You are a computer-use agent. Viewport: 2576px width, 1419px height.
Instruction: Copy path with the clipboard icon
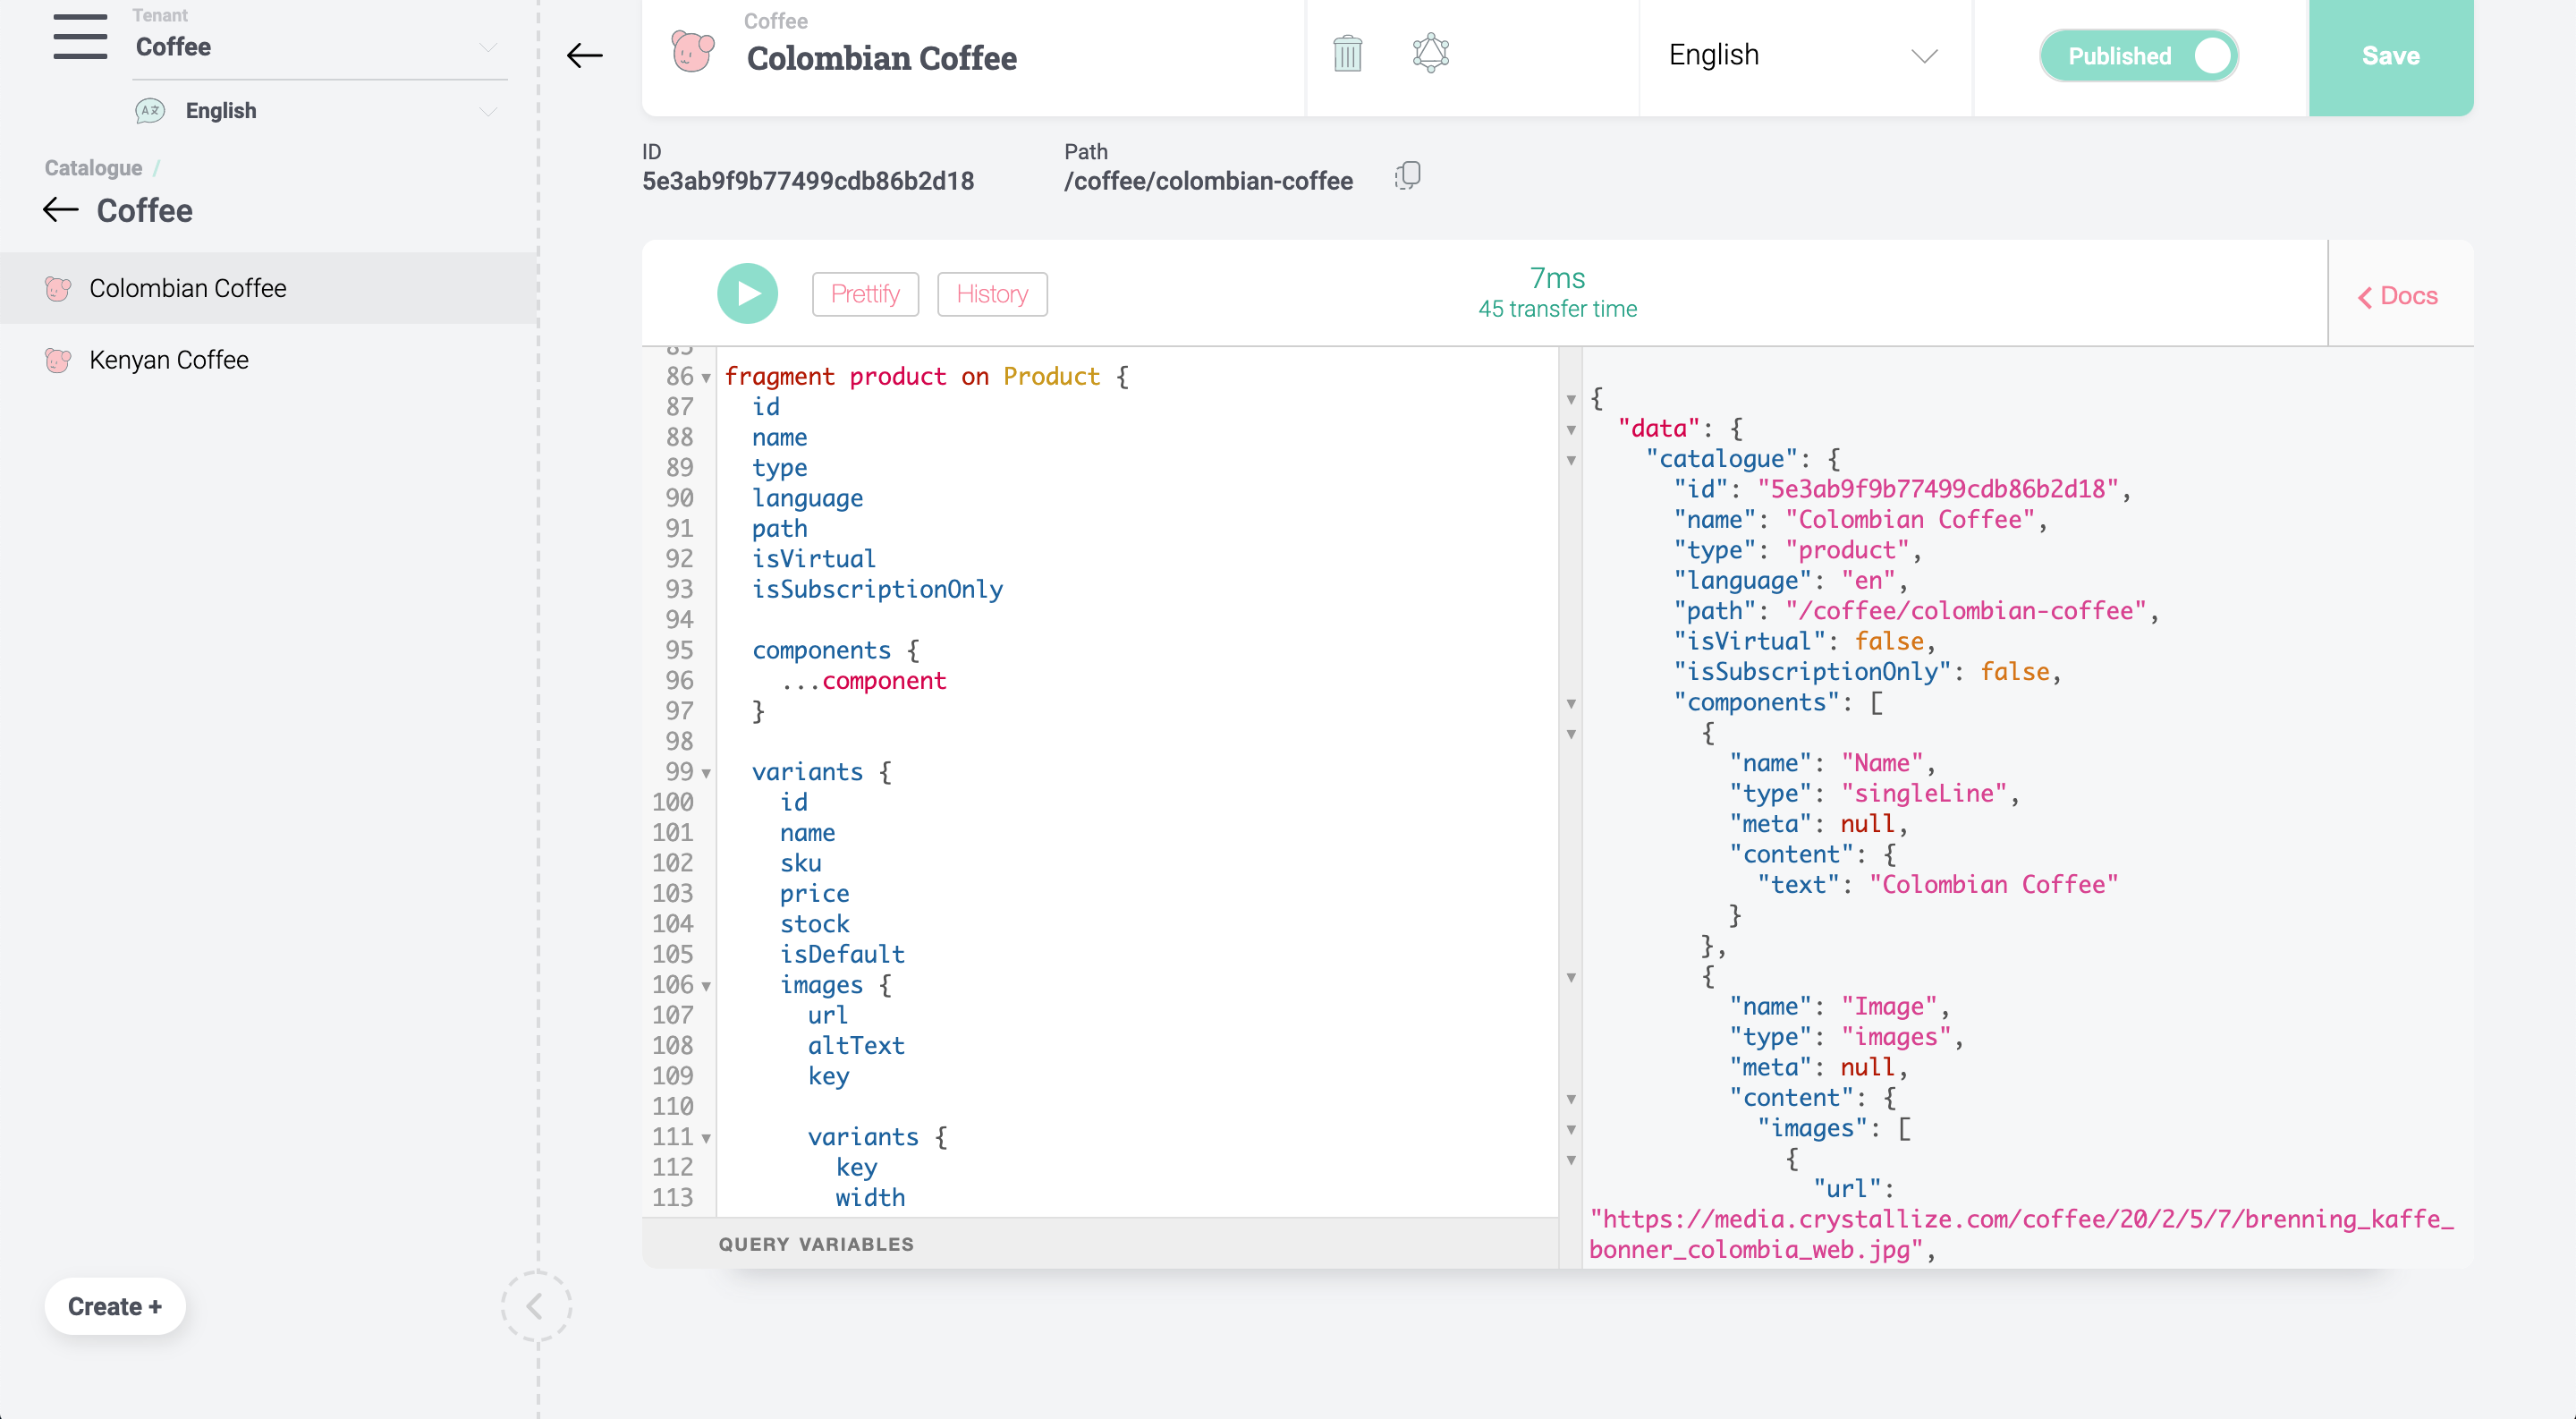(x=1407, y=176)
